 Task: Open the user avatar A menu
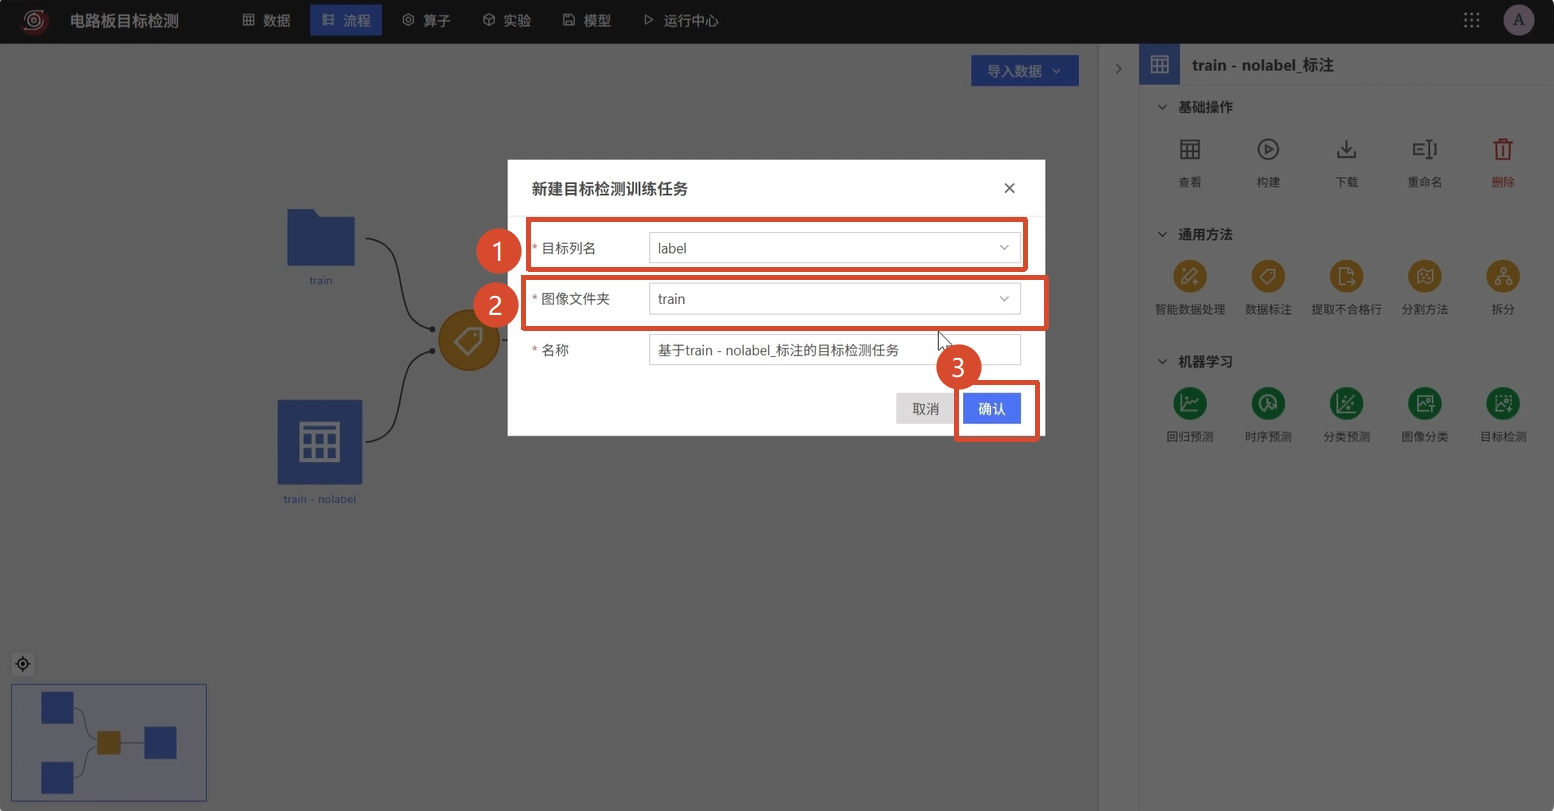pyautogui.click(x=1519, y=20)
